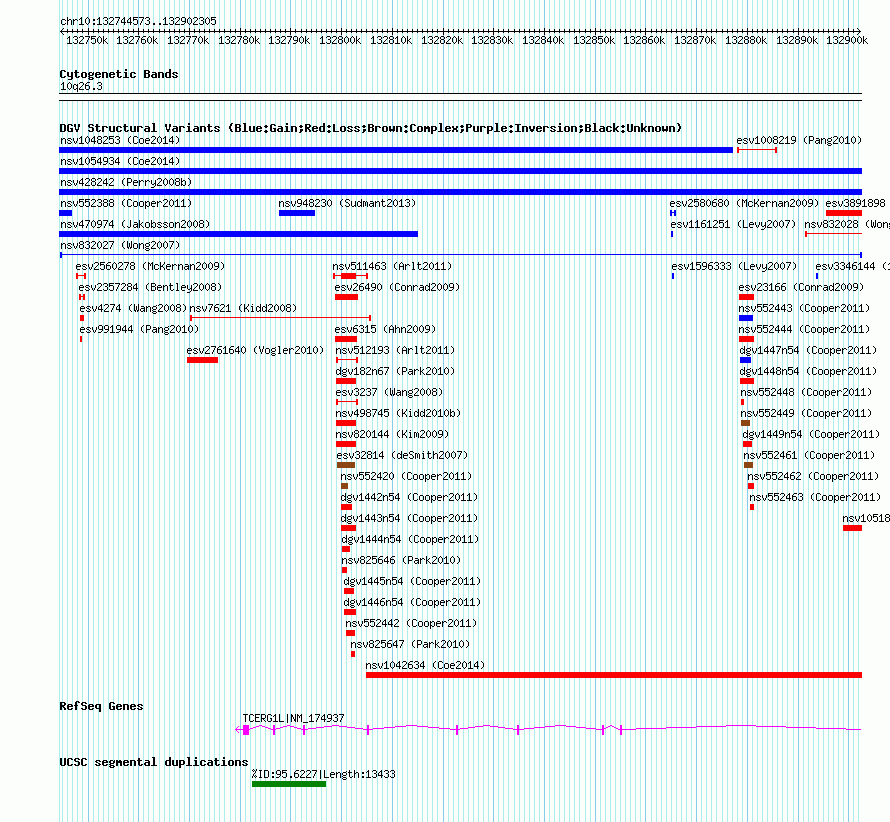Click esv23166 (Conrad2009) label
This screenshot has height=822, width=890.
pyautogui.click(x=801, y=287)
